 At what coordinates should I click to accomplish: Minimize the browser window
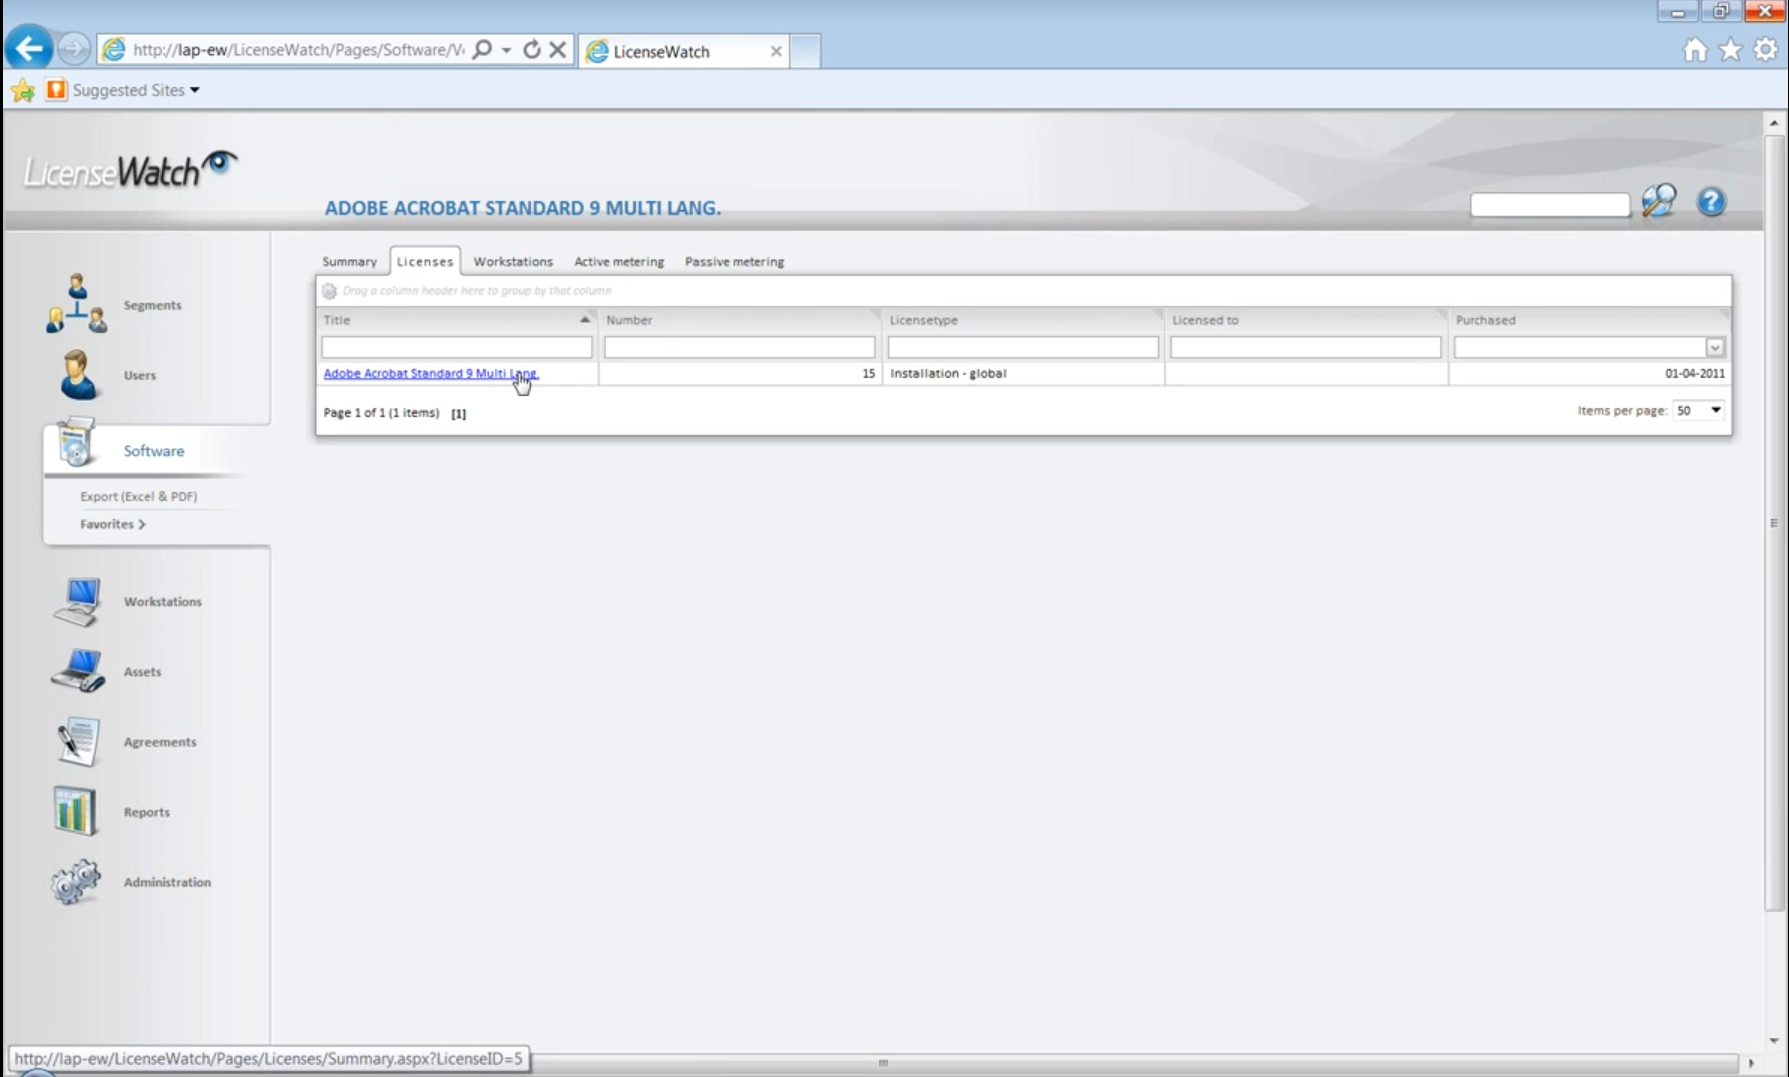click(x=1678, y=12)
